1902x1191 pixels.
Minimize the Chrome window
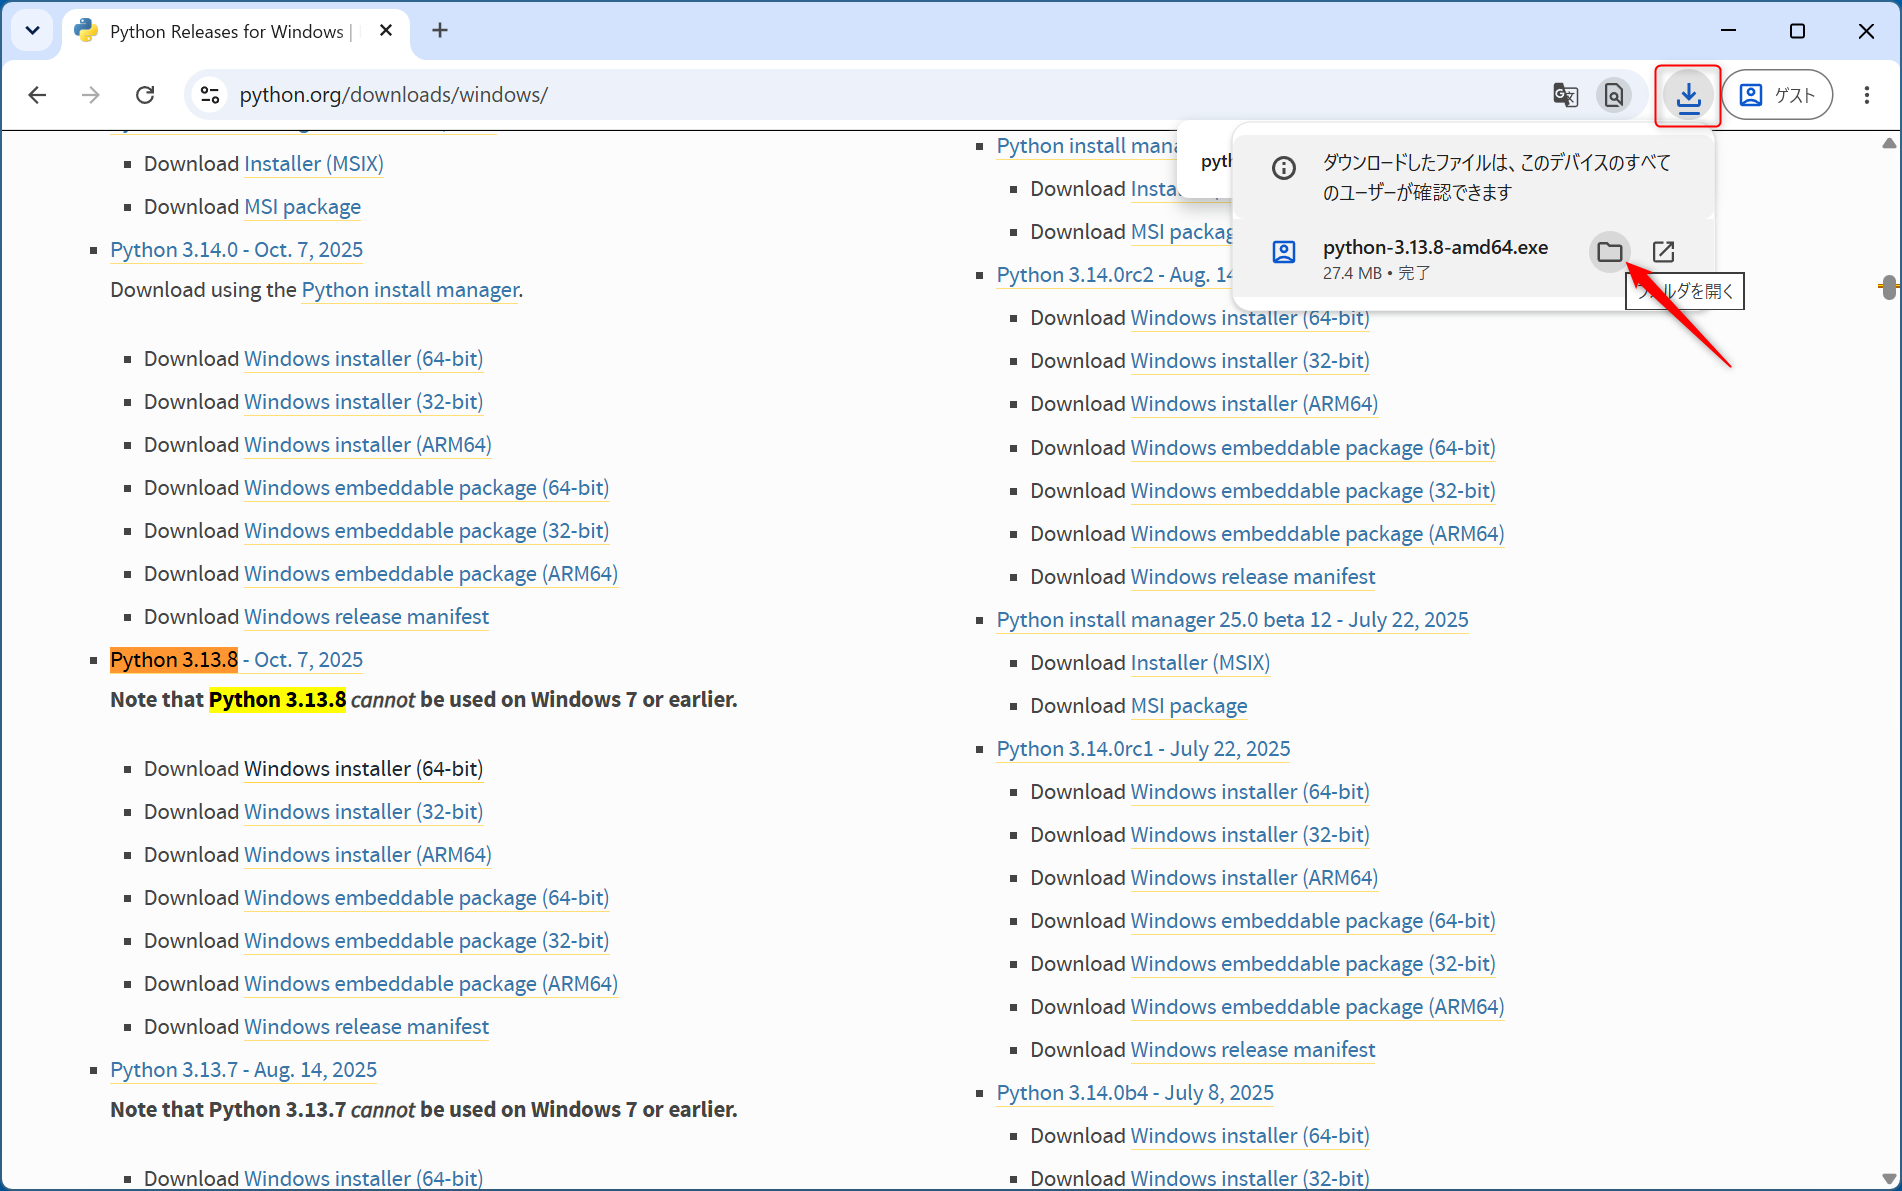tap(1728, 31)
